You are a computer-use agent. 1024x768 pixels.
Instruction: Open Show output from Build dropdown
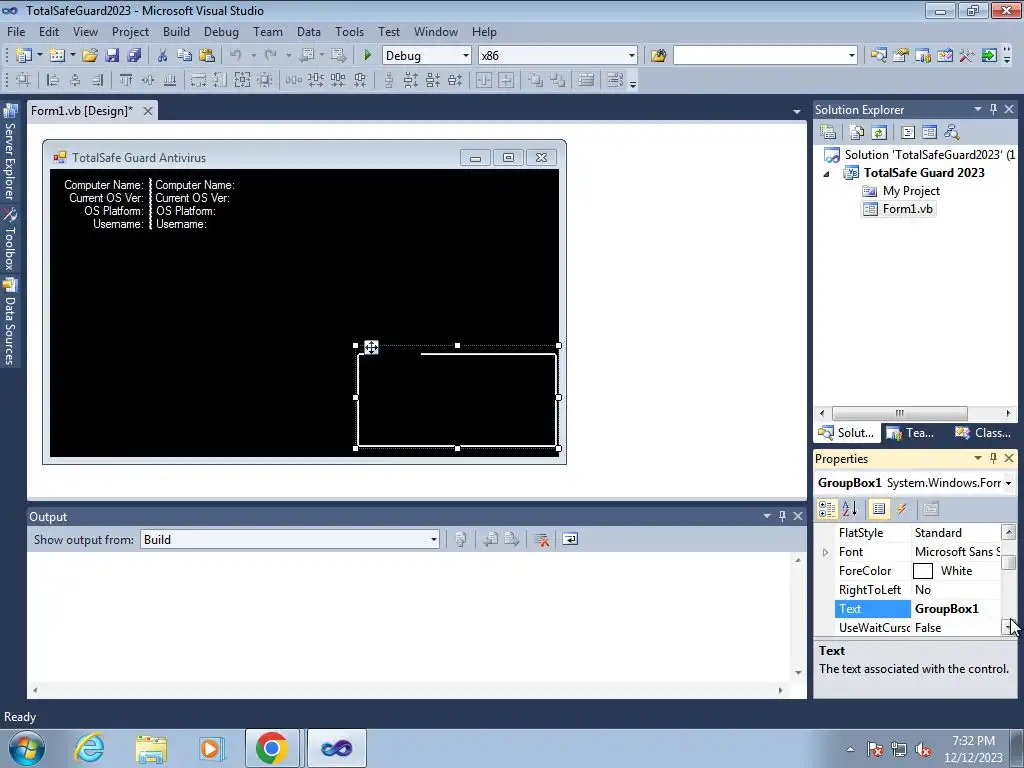click(434, 539)
